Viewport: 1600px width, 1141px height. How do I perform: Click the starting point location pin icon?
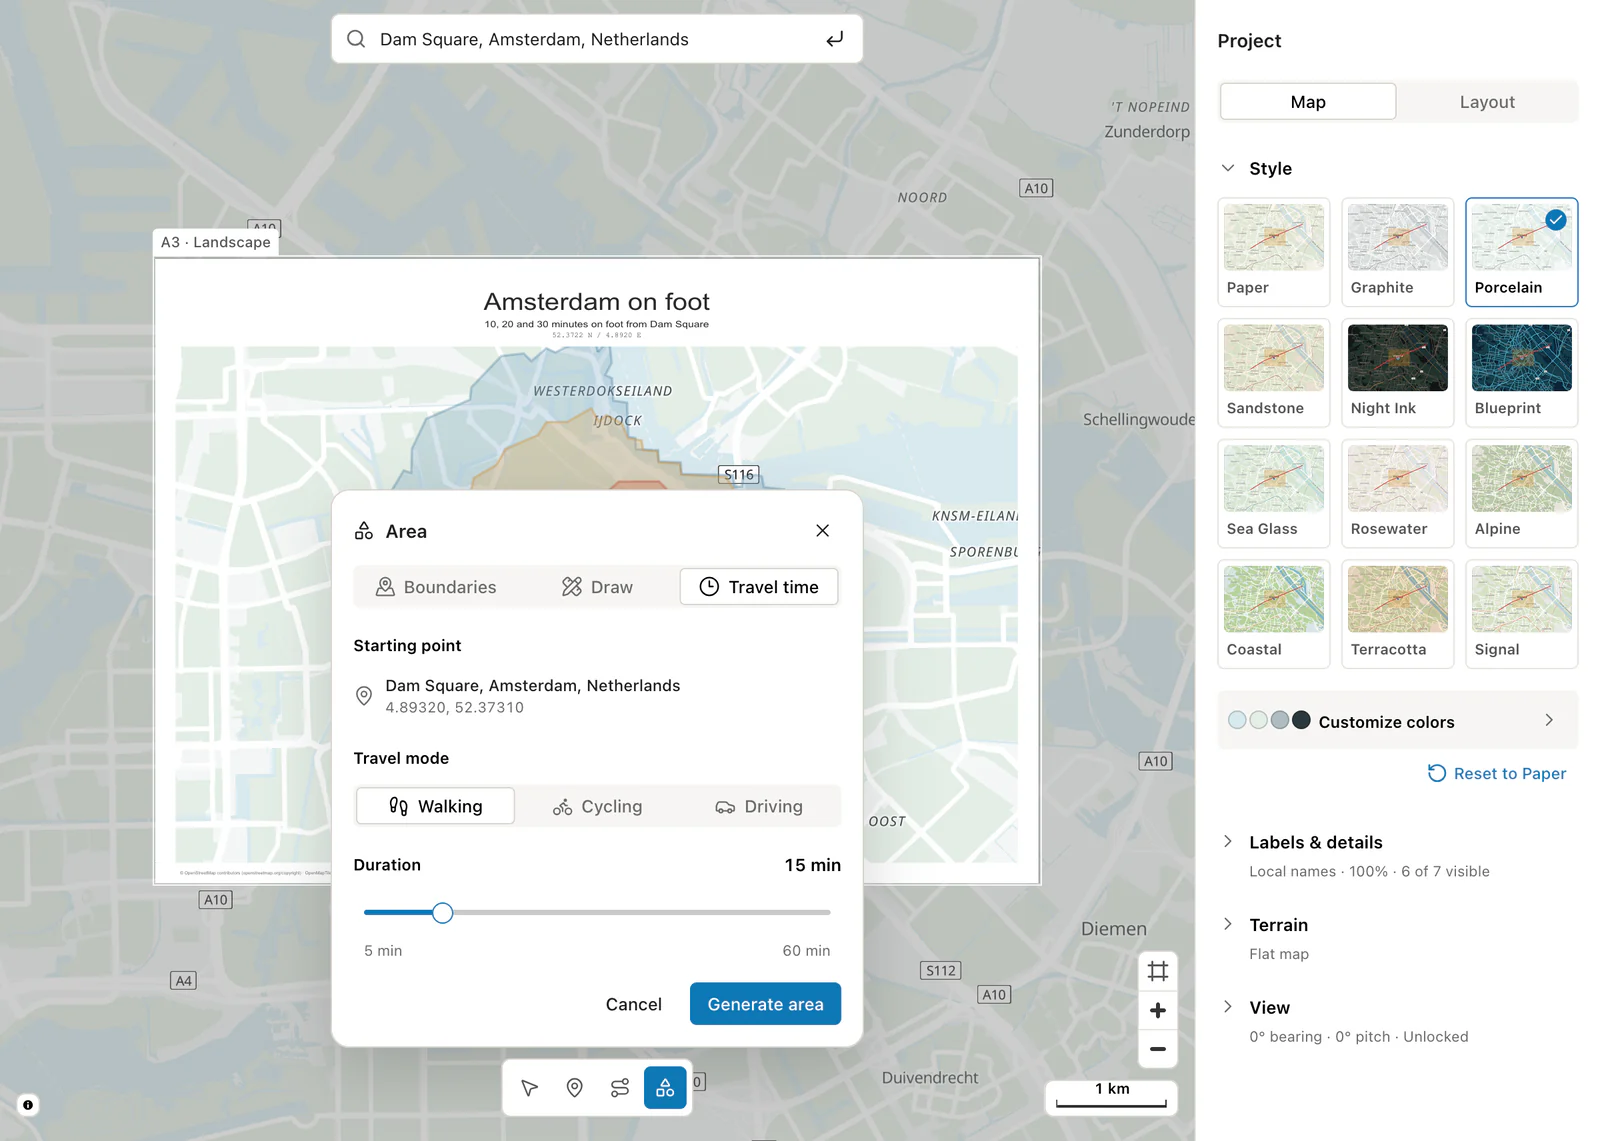click(x=364, y=696)
